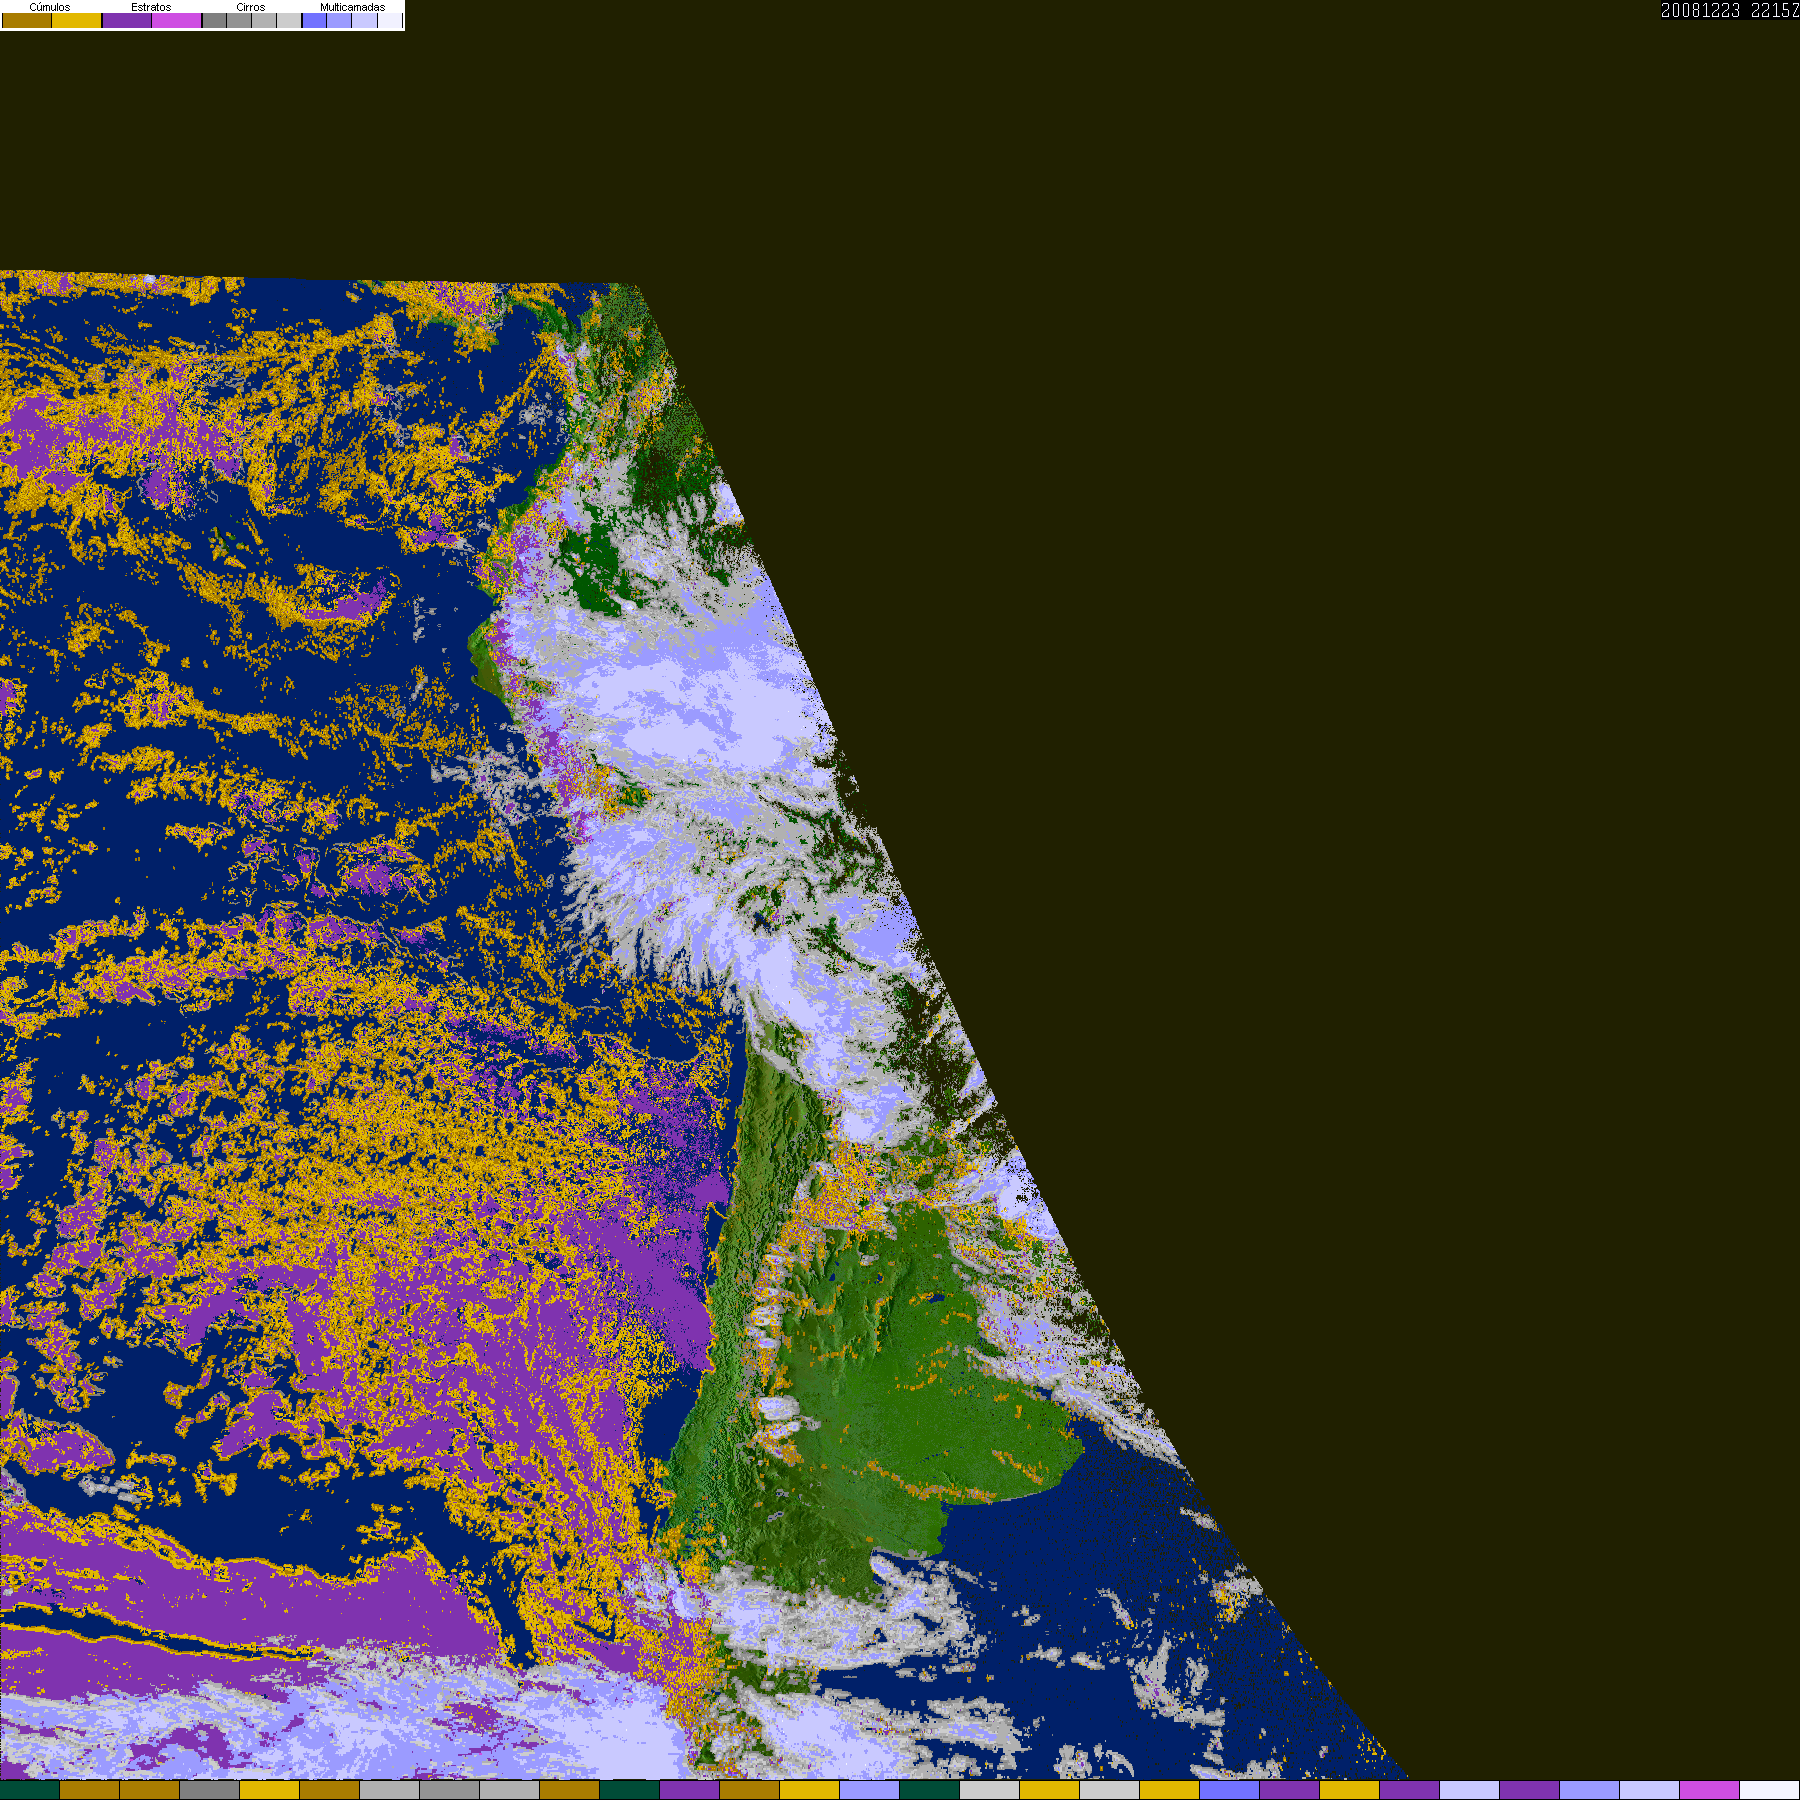Click the magenta cell in the bottom color strip
The width and height of the screenshot is (1800, 1800).
click(1710, 1790)
